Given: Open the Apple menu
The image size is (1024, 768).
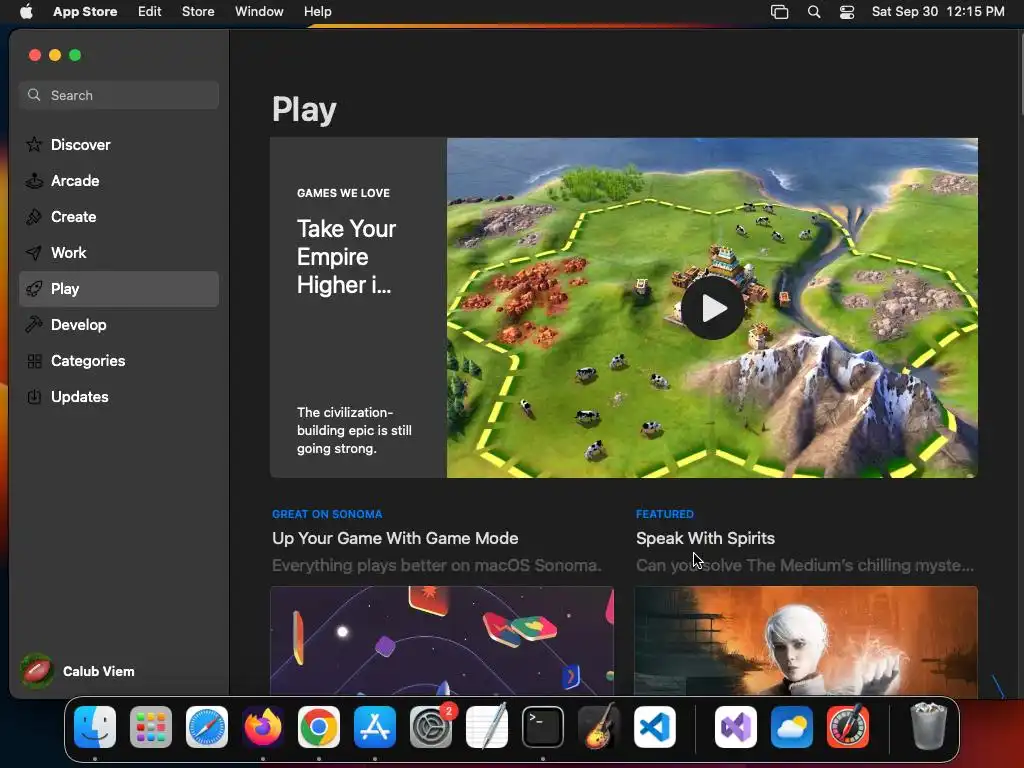Looking at the screenshot, I should coord(26,12).
